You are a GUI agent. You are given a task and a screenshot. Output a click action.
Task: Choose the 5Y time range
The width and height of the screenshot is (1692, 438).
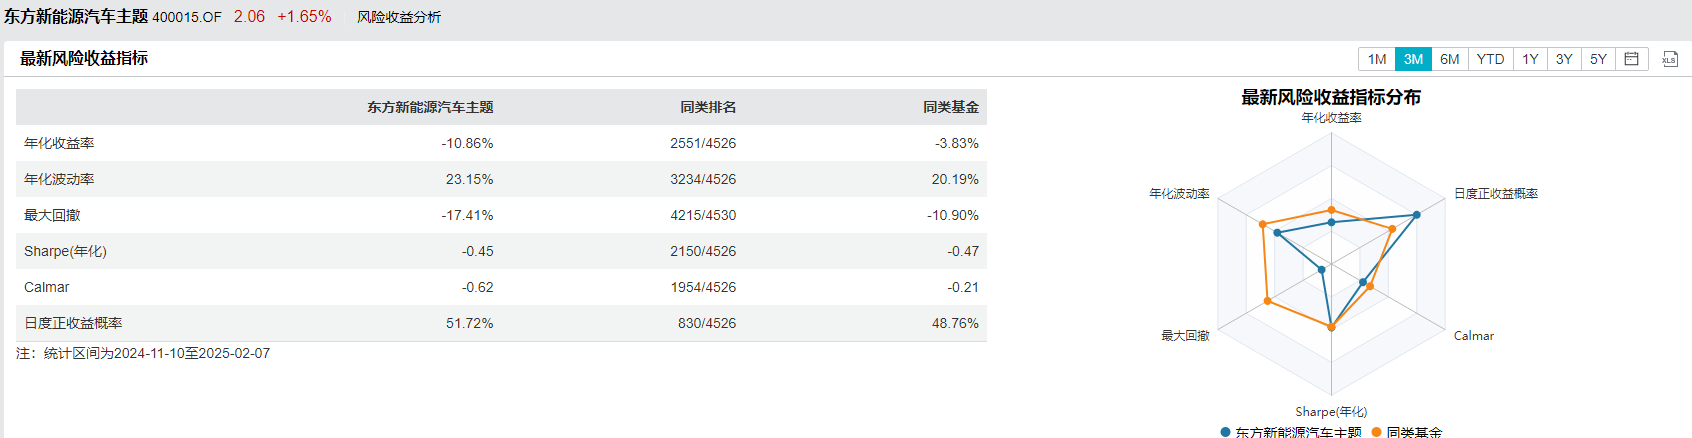click(x=1598, y=59)
